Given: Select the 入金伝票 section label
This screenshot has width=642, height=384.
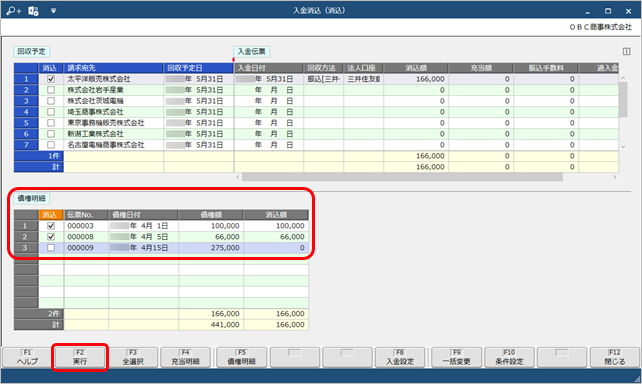Looking at the screenshot, I should [x=251, y=52].
